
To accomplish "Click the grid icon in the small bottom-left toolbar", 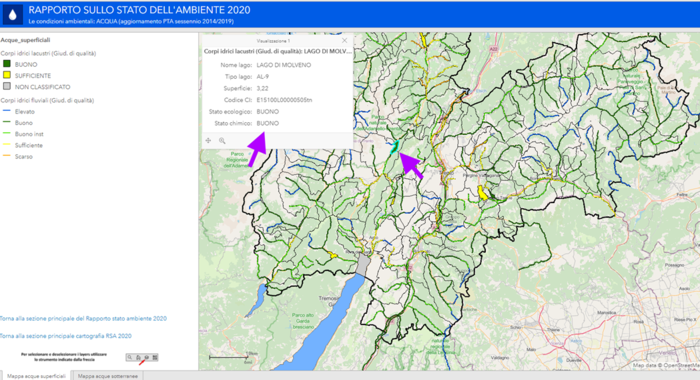I will (x=155, y=357).
